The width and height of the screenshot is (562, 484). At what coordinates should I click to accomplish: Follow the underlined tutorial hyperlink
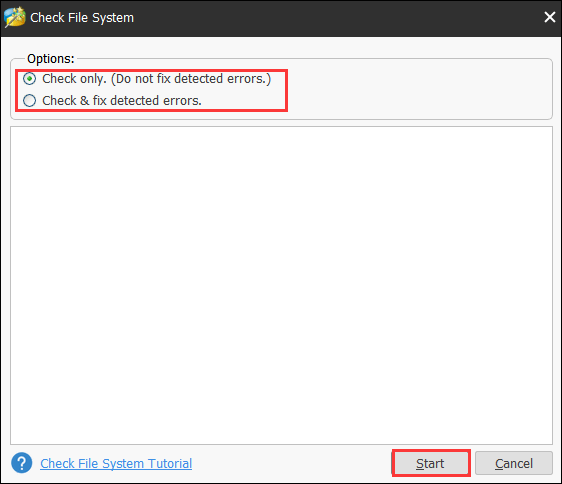116,464
